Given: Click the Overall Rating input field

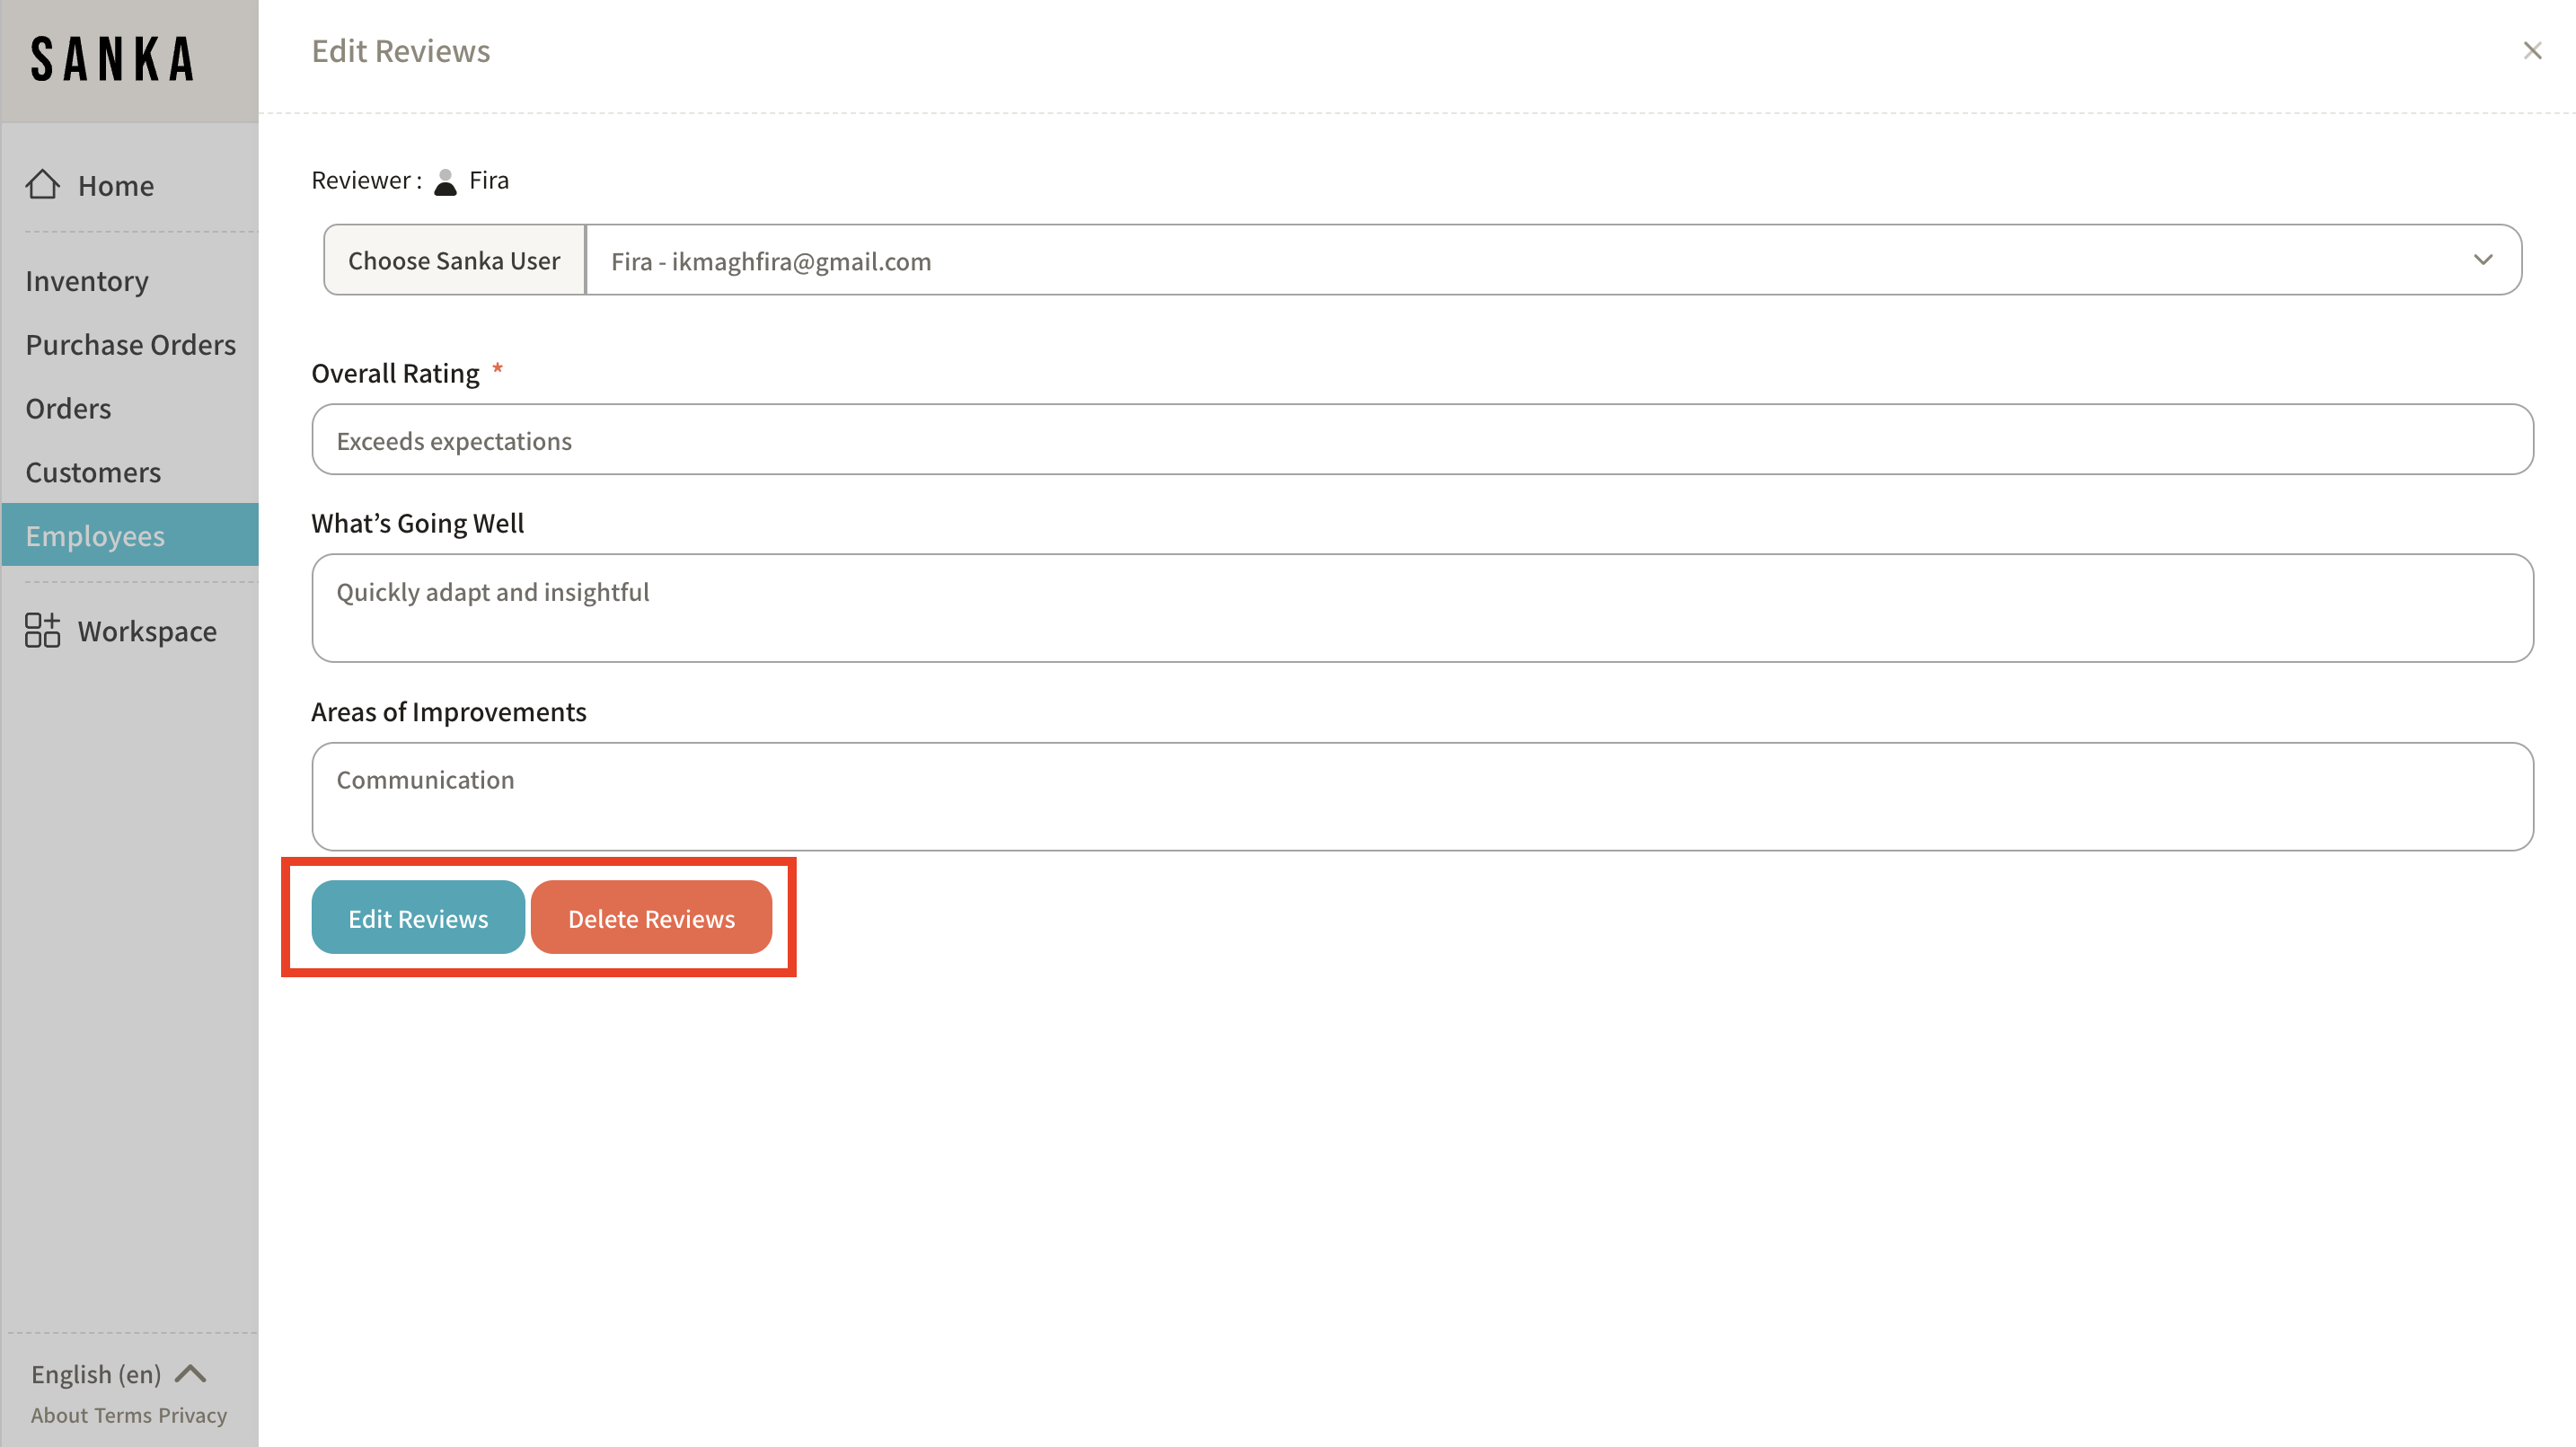Looking at the screenshot, I should pos(1421,440).
